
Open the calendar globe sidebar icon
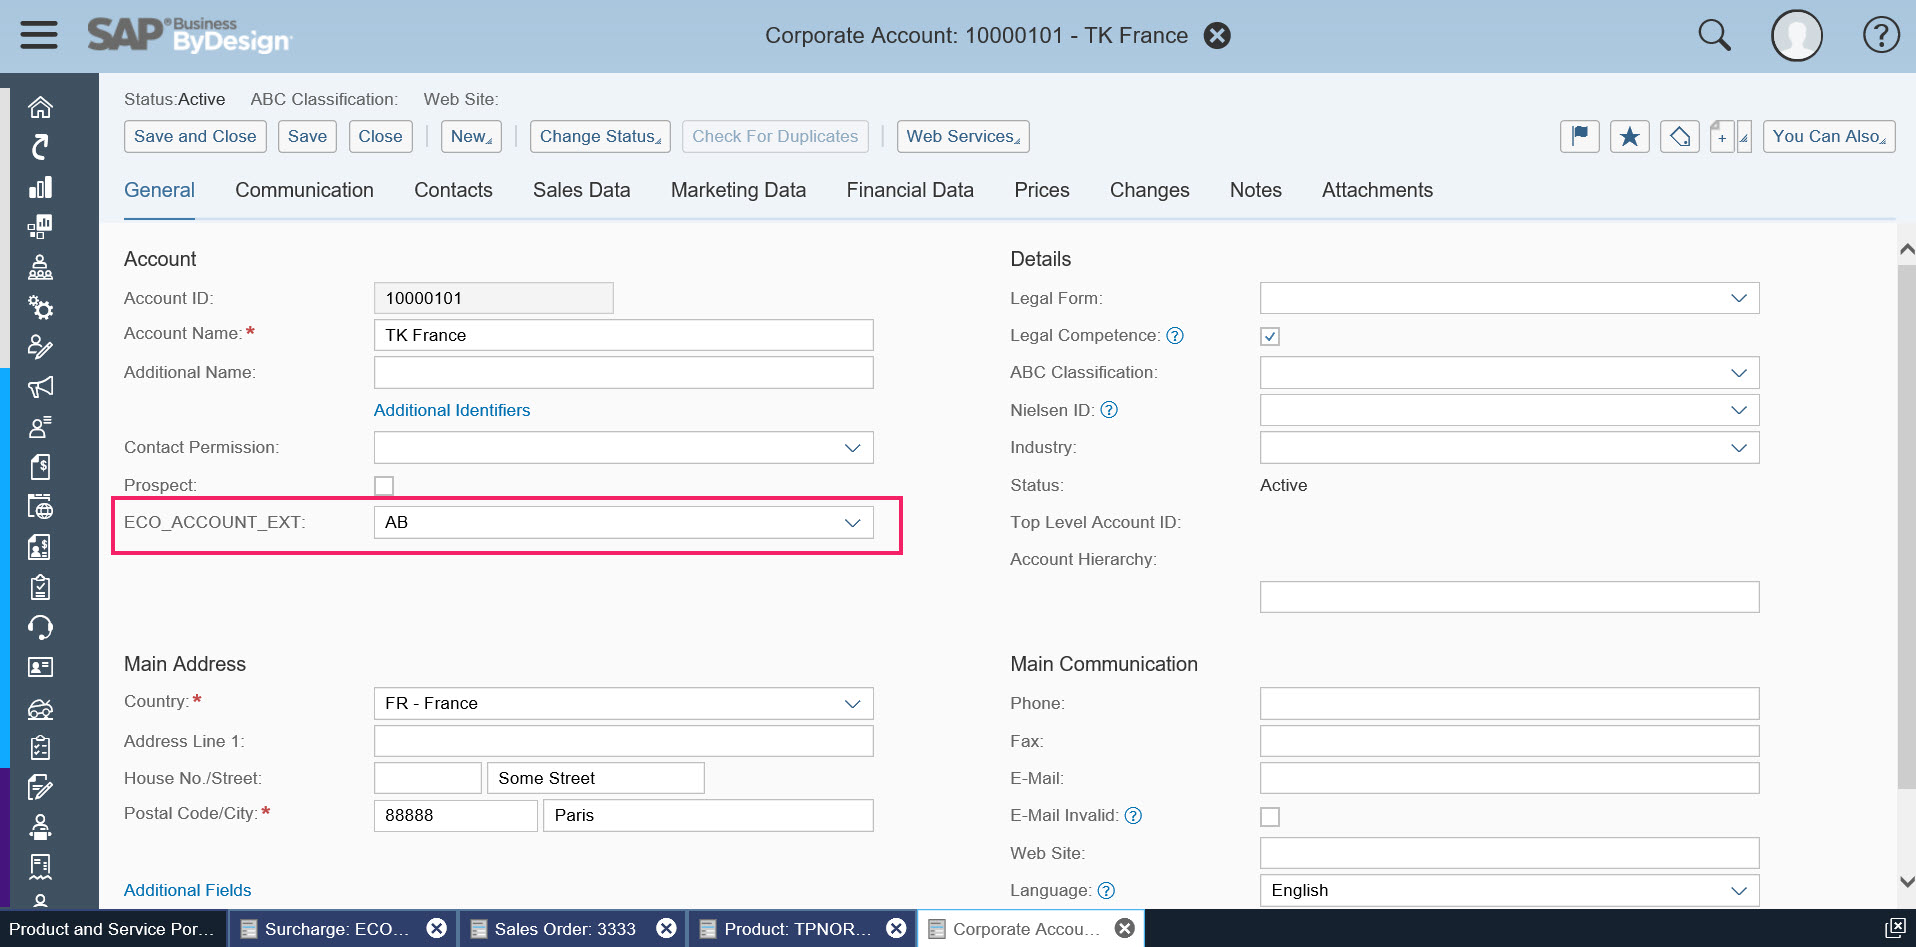(40, 507)
